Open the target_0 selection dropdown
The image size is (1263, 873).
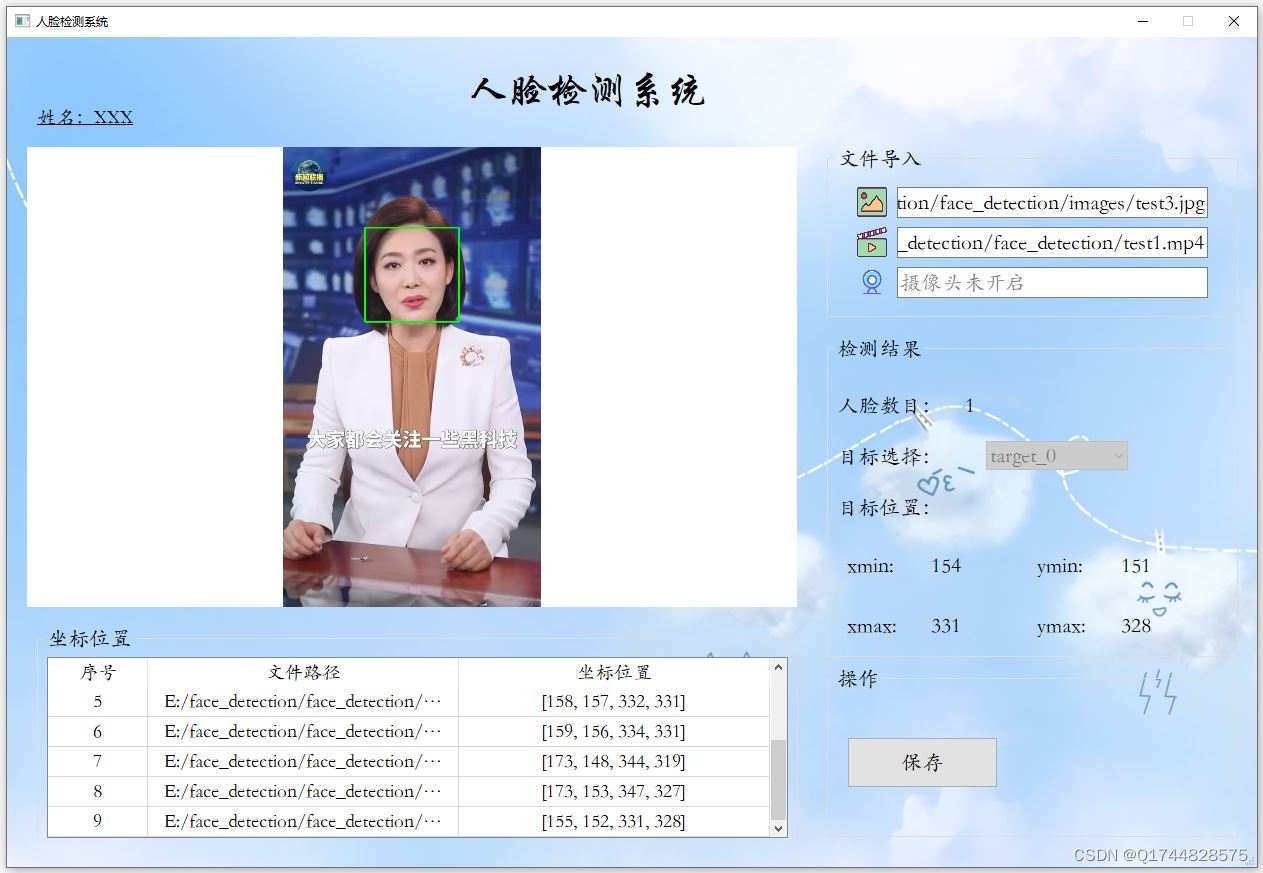1057,456
